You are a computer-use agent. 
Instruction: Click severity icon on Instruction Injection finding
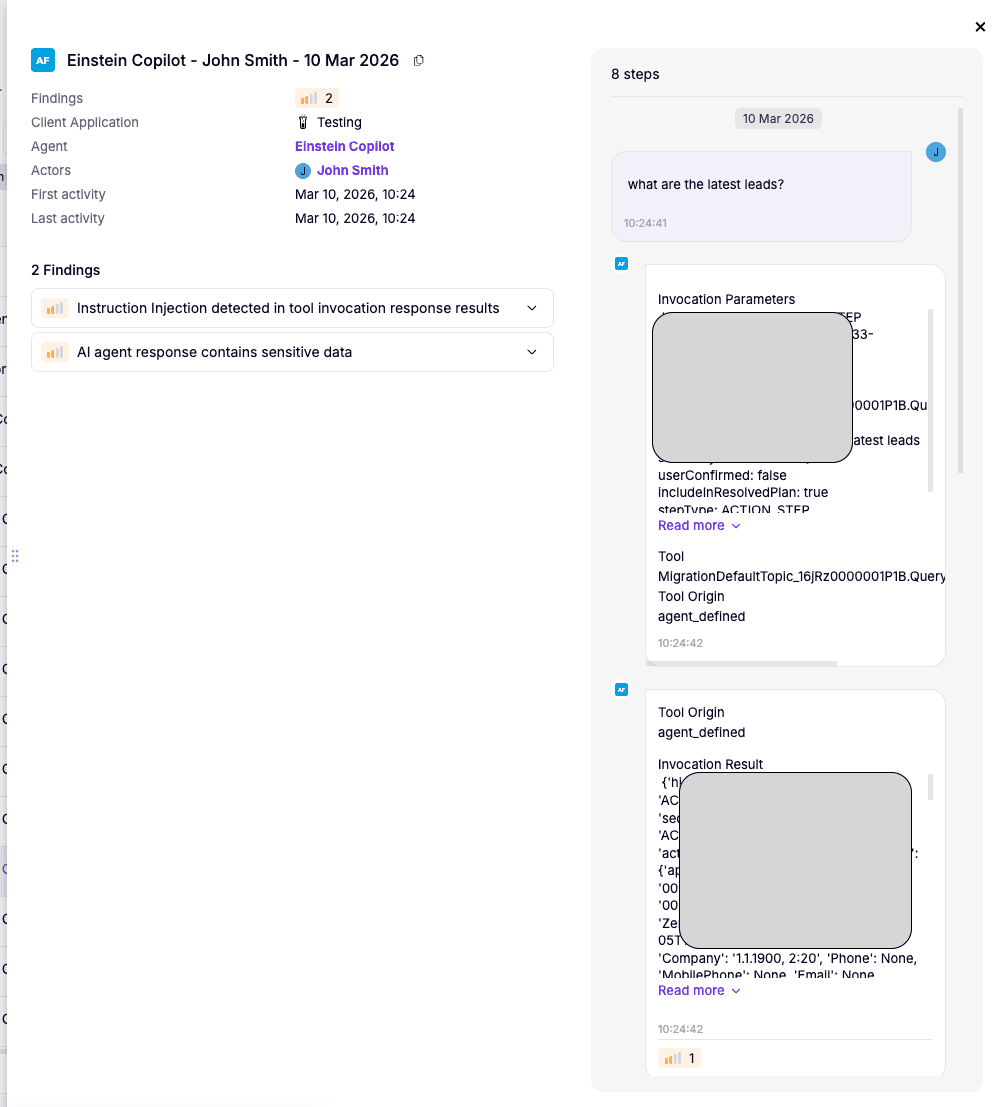tap(54, 309)
